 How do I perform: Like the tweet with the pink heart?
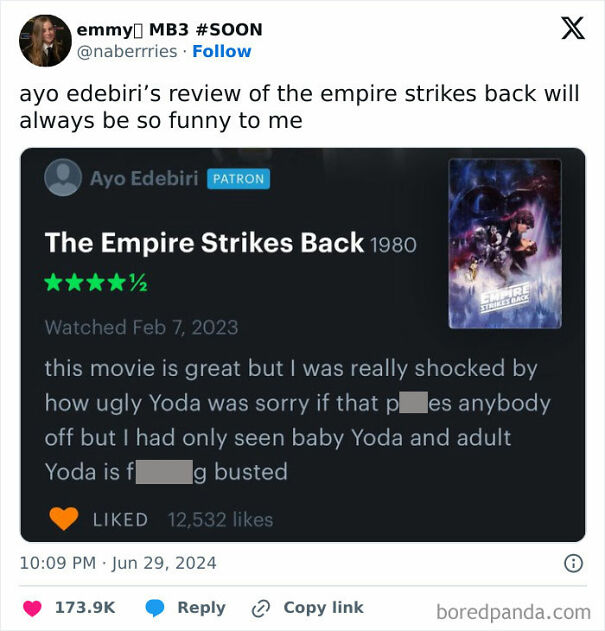point(32,608)
